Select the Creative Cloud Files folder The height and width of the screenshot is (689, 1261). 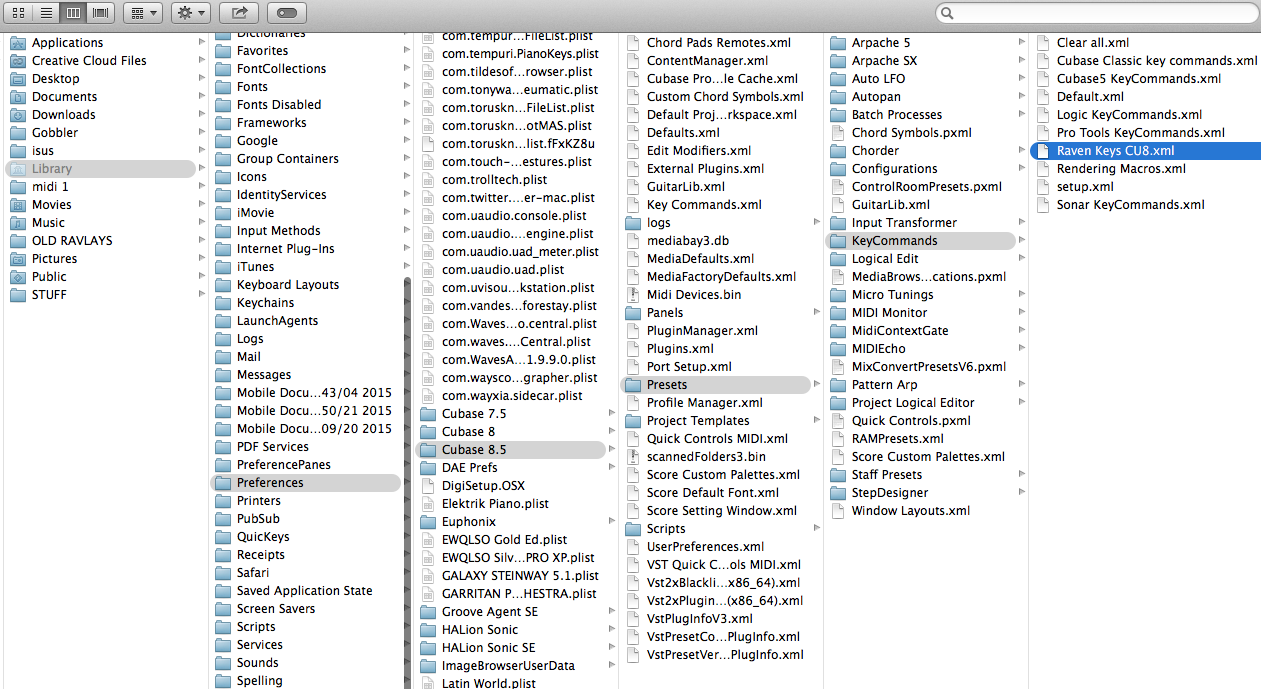(89, 61)
